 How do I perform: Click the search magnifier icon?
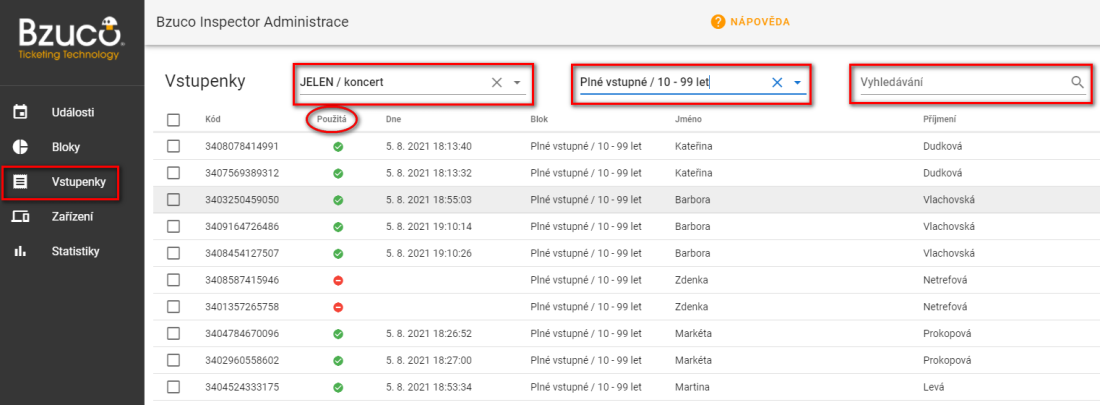click(1077, 82)
